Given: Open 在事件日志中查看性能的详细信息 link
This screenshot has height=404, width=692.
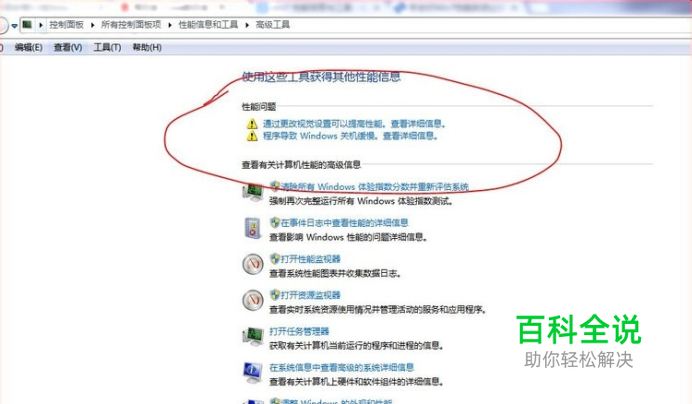Looking at the screenshot, I should pos(344,223).
